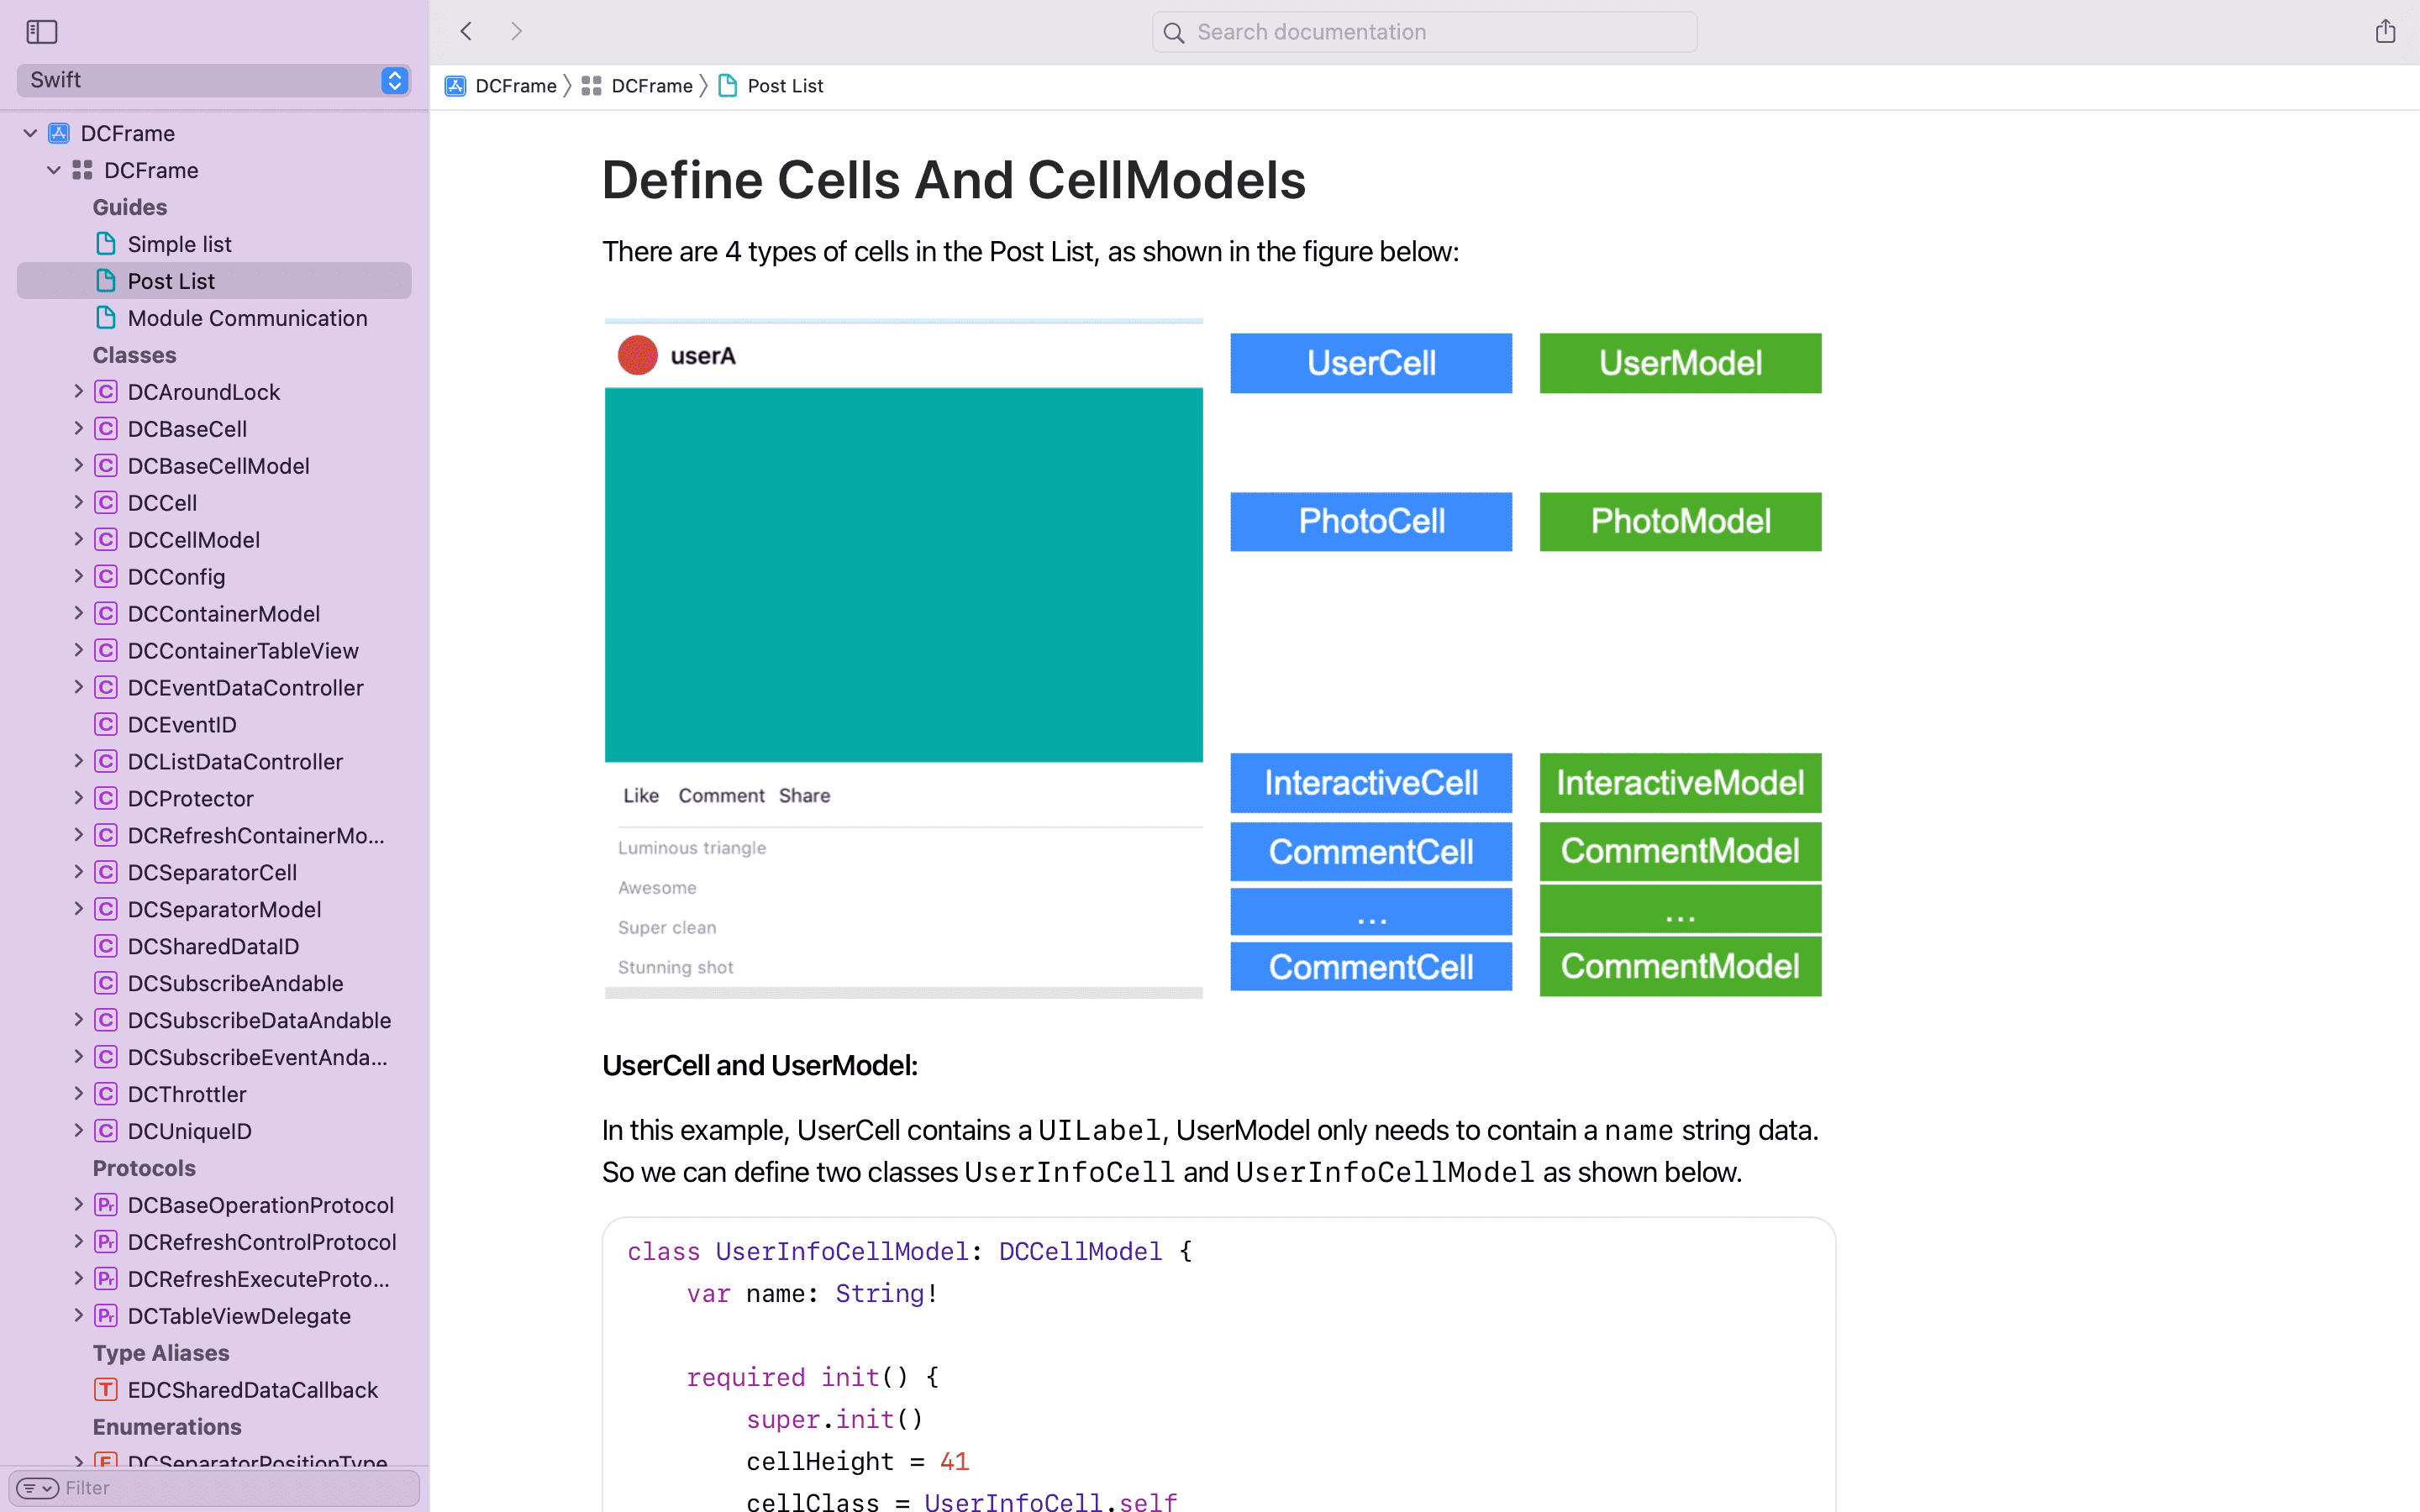Screen dimensions: 2420x1512
Task: Collapse the nested DCFrame module
Action: click(x=54, y=170)
